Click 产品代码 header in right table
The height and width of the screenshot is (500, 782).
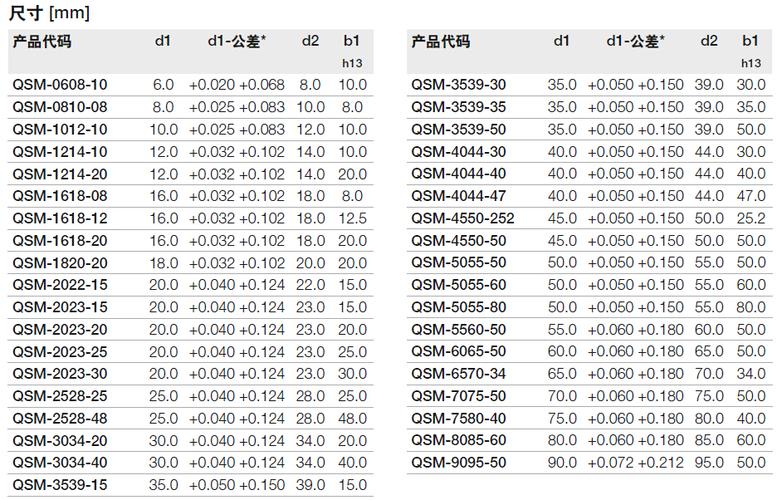441,41
